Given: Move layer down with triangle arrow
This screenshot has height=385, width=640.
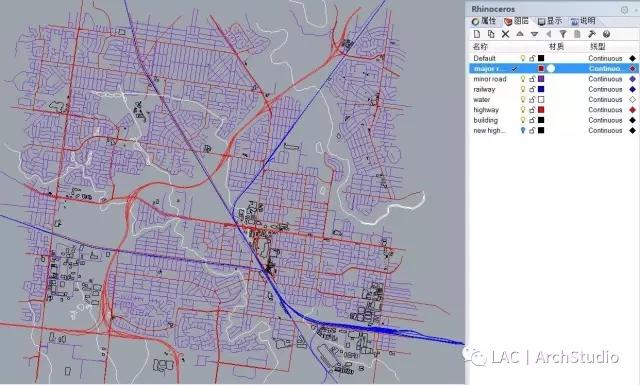Looking at the screenshot, I should tap(534, 34).
